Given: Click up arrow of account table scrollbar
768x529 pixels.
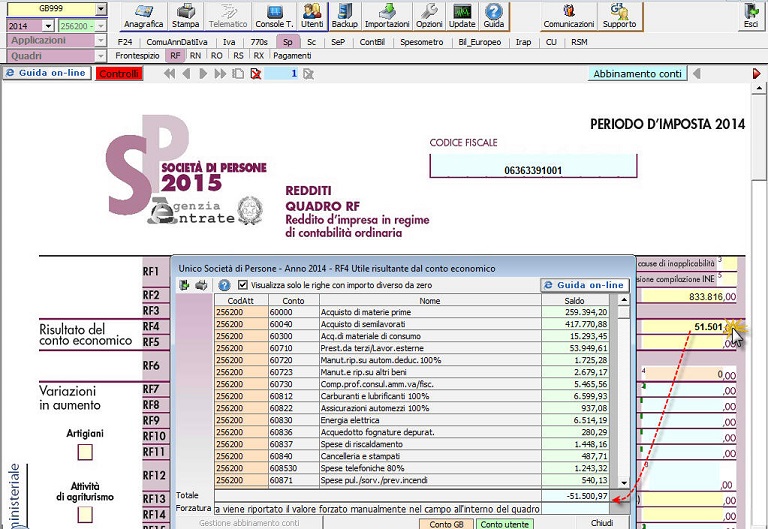Looking at the screenshot, I should point(623,300).
